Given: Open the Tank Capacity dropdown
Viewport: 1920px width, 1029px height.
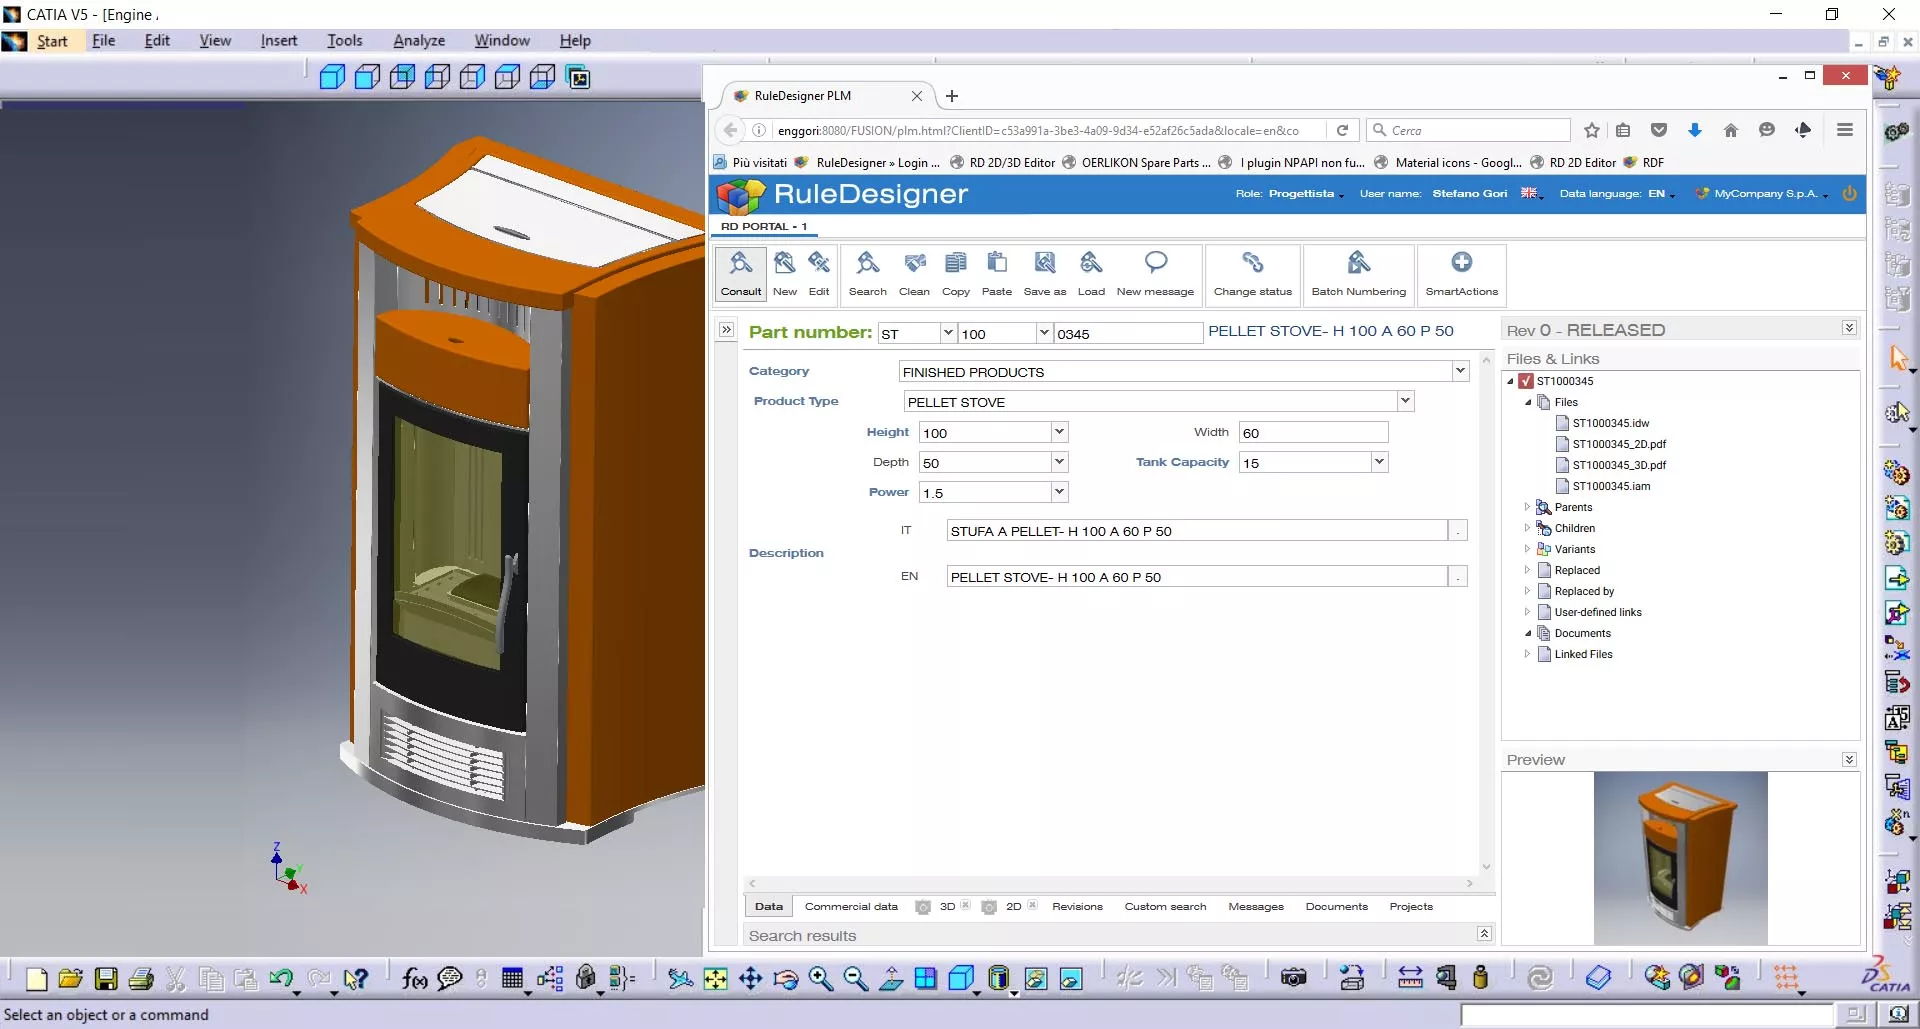Looking at the screenshot, I should coord(1379,462).
